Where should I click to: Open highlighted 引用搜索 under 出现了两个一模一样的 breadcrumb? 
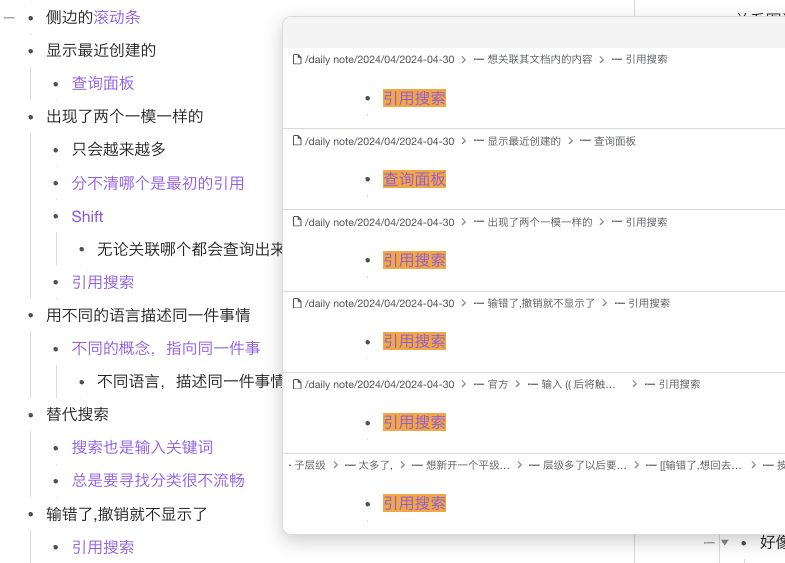414,260
